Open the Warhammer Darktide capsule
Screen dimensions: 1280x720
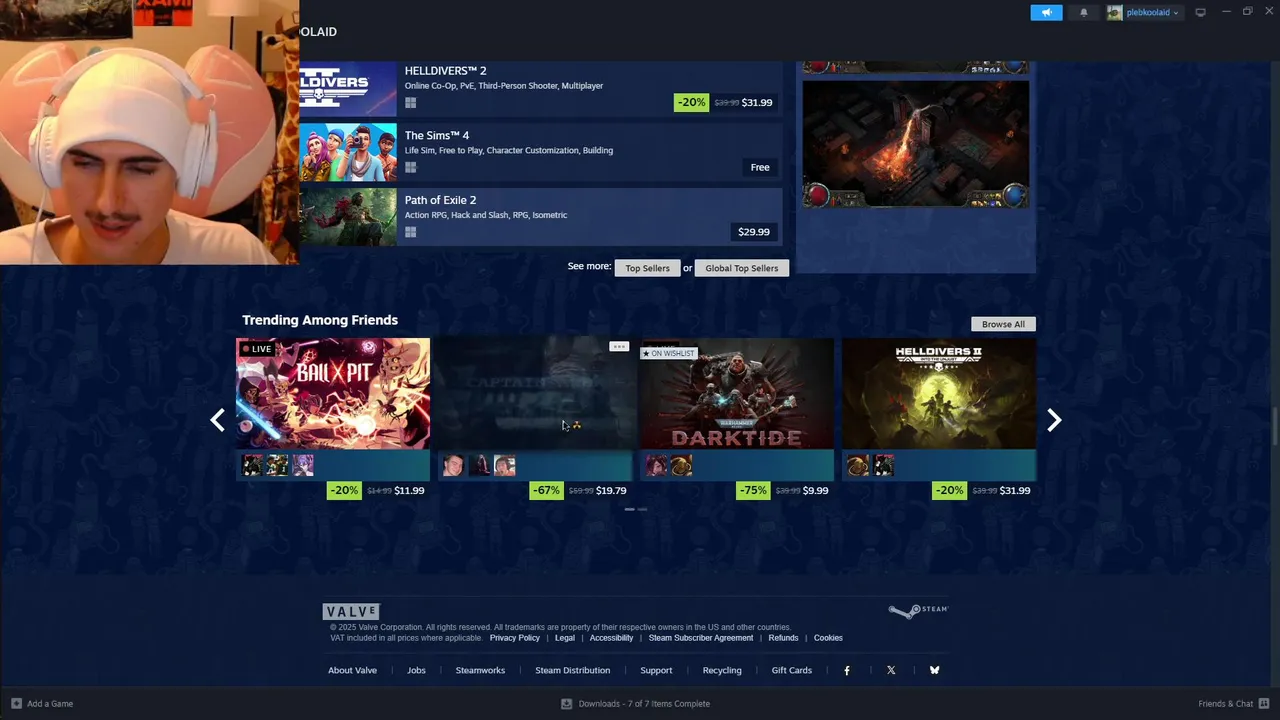[737, 394]
